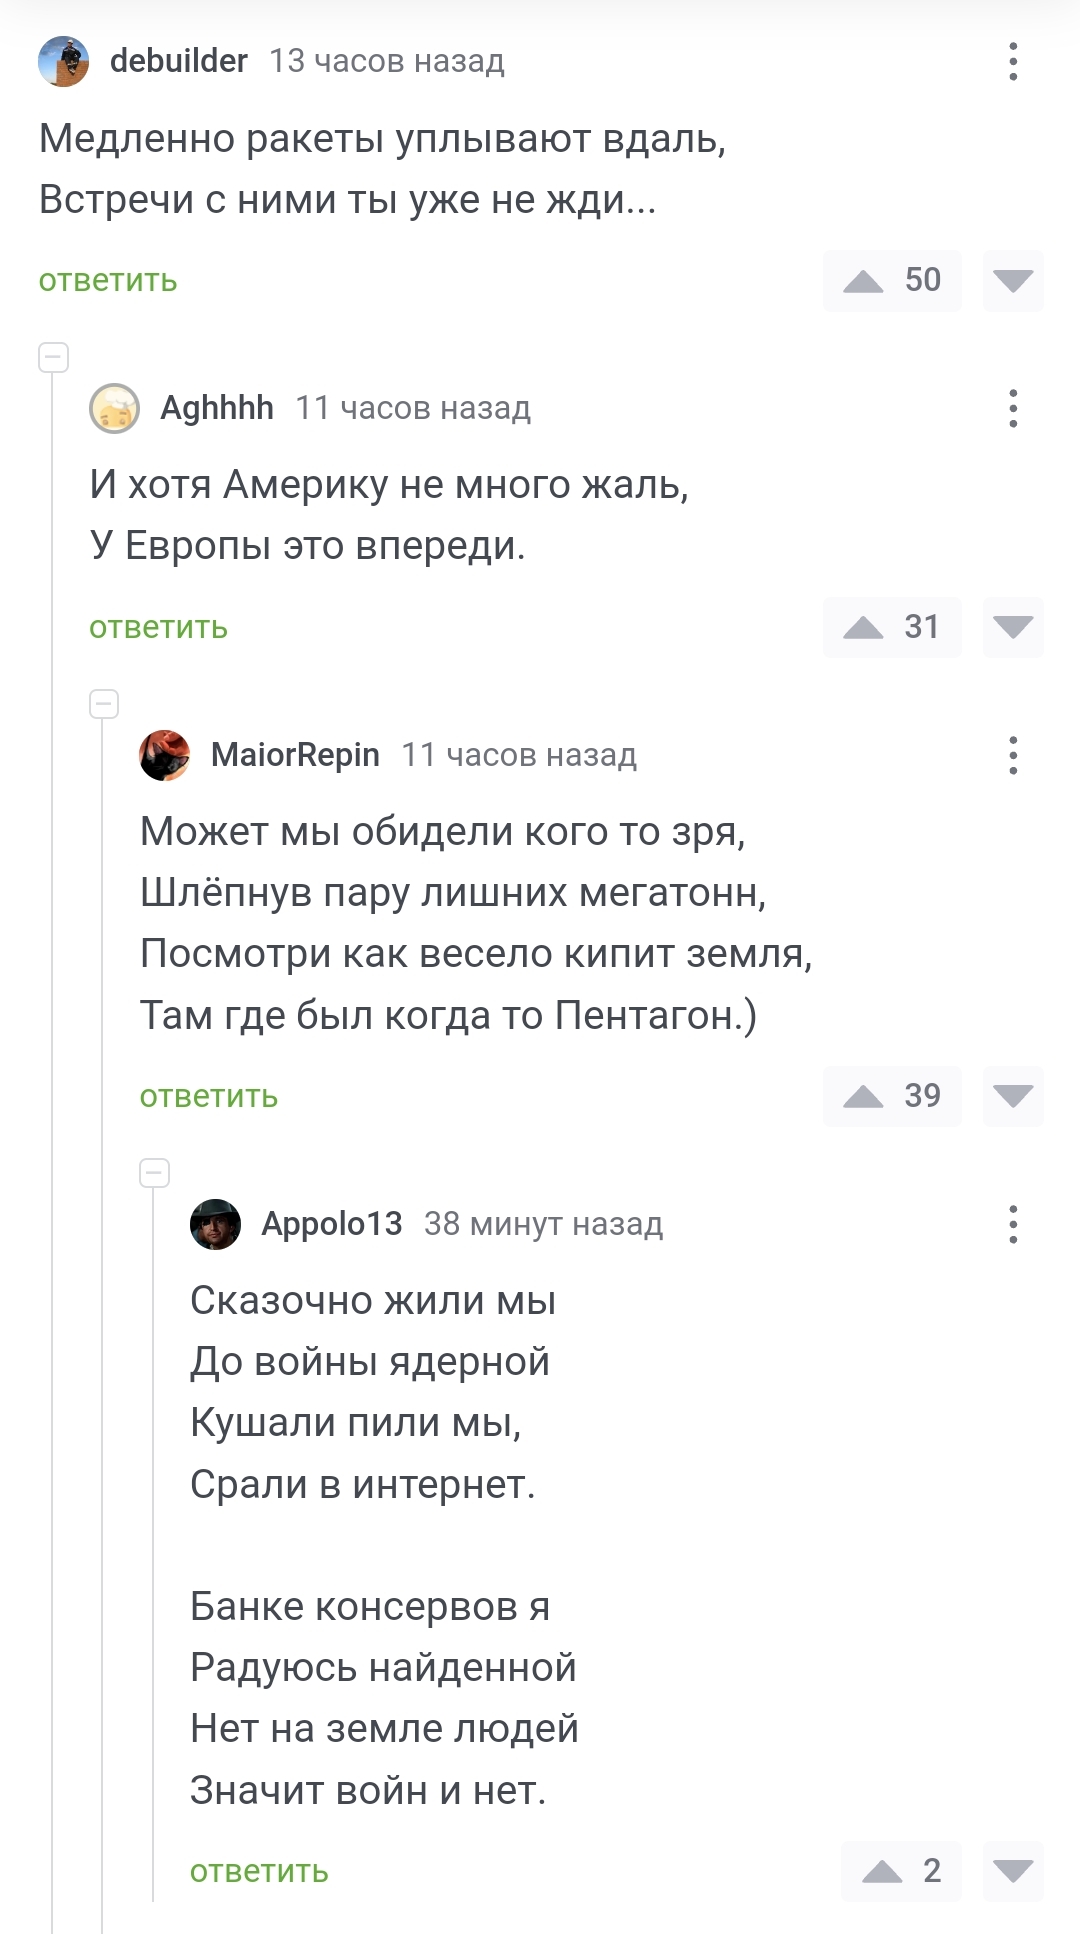The image size is (1080, 1934).
Task: Collapse the Appolo13 reply thread
Action: [155, 1172]
